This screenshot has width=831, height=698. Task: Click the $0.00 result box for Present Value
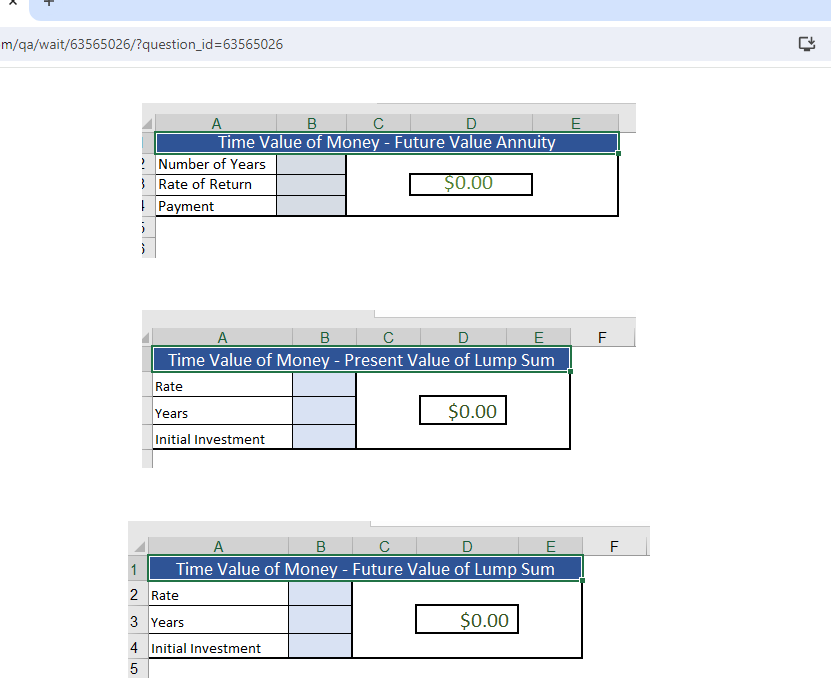click(x=462, y=410)
